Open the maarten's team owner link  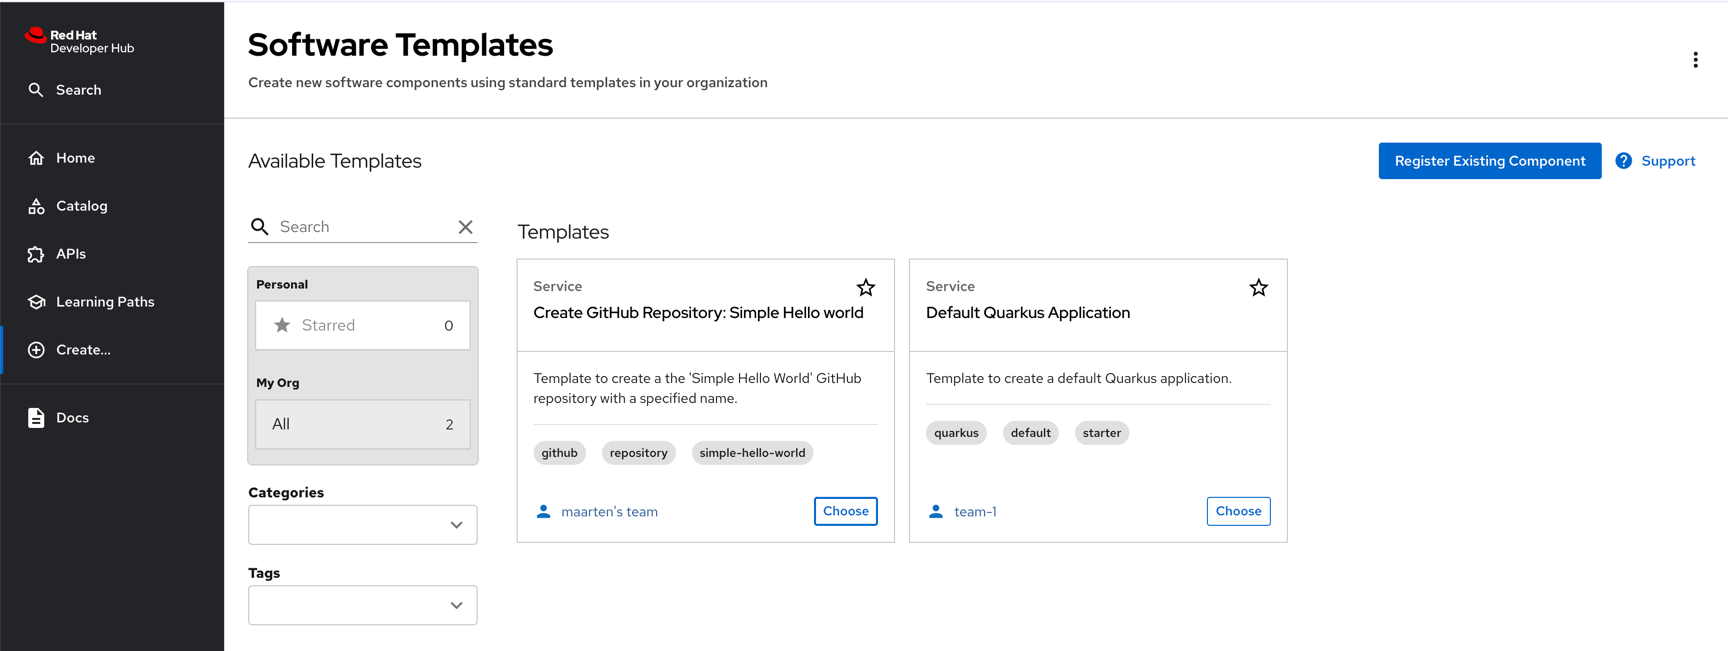[609, 511]
